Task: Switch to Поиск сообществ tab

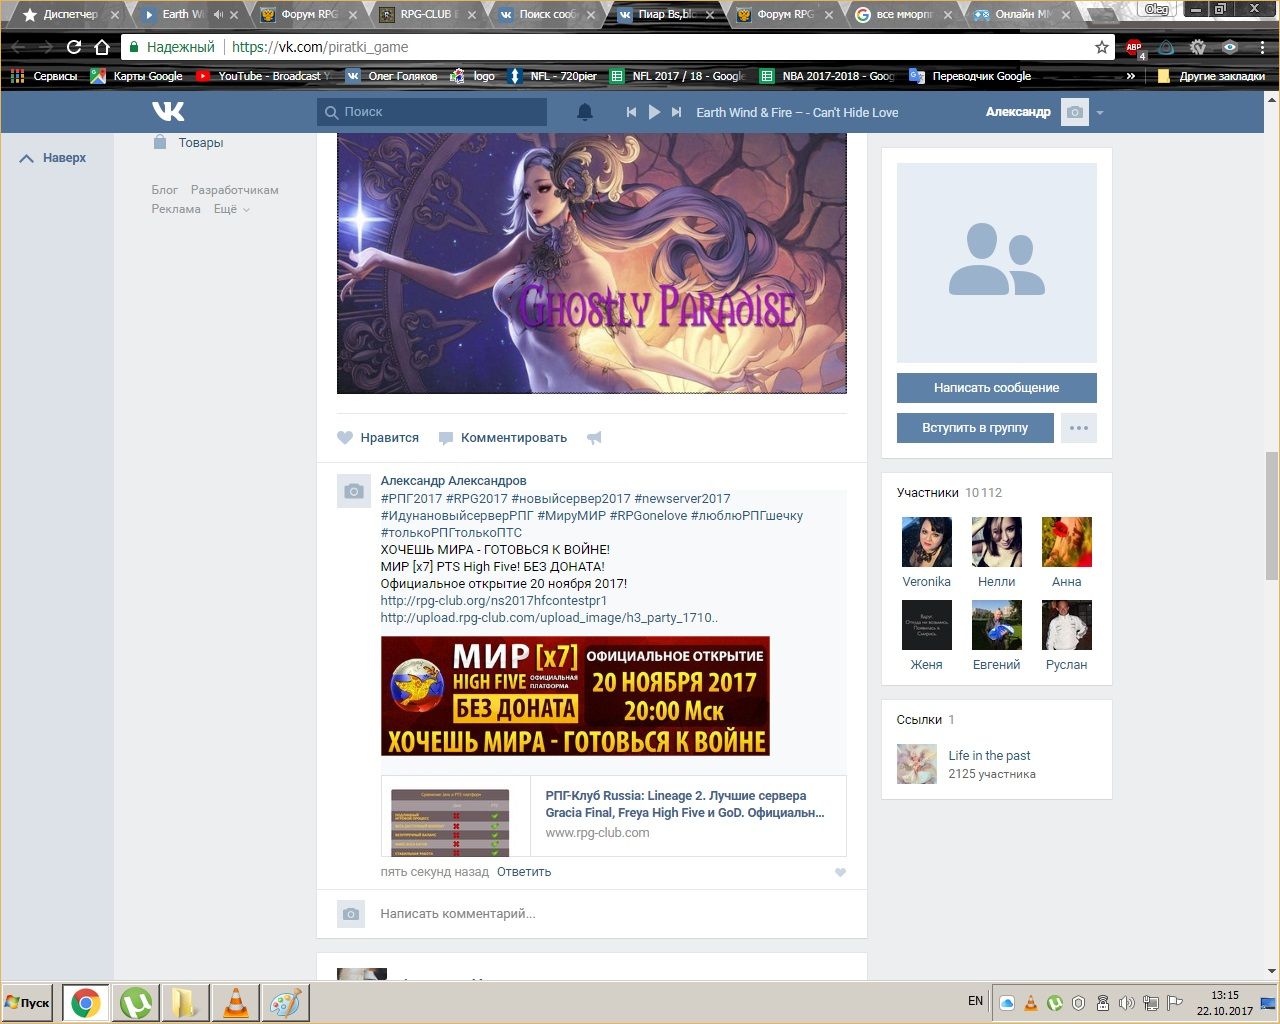Action: (547, 15)
